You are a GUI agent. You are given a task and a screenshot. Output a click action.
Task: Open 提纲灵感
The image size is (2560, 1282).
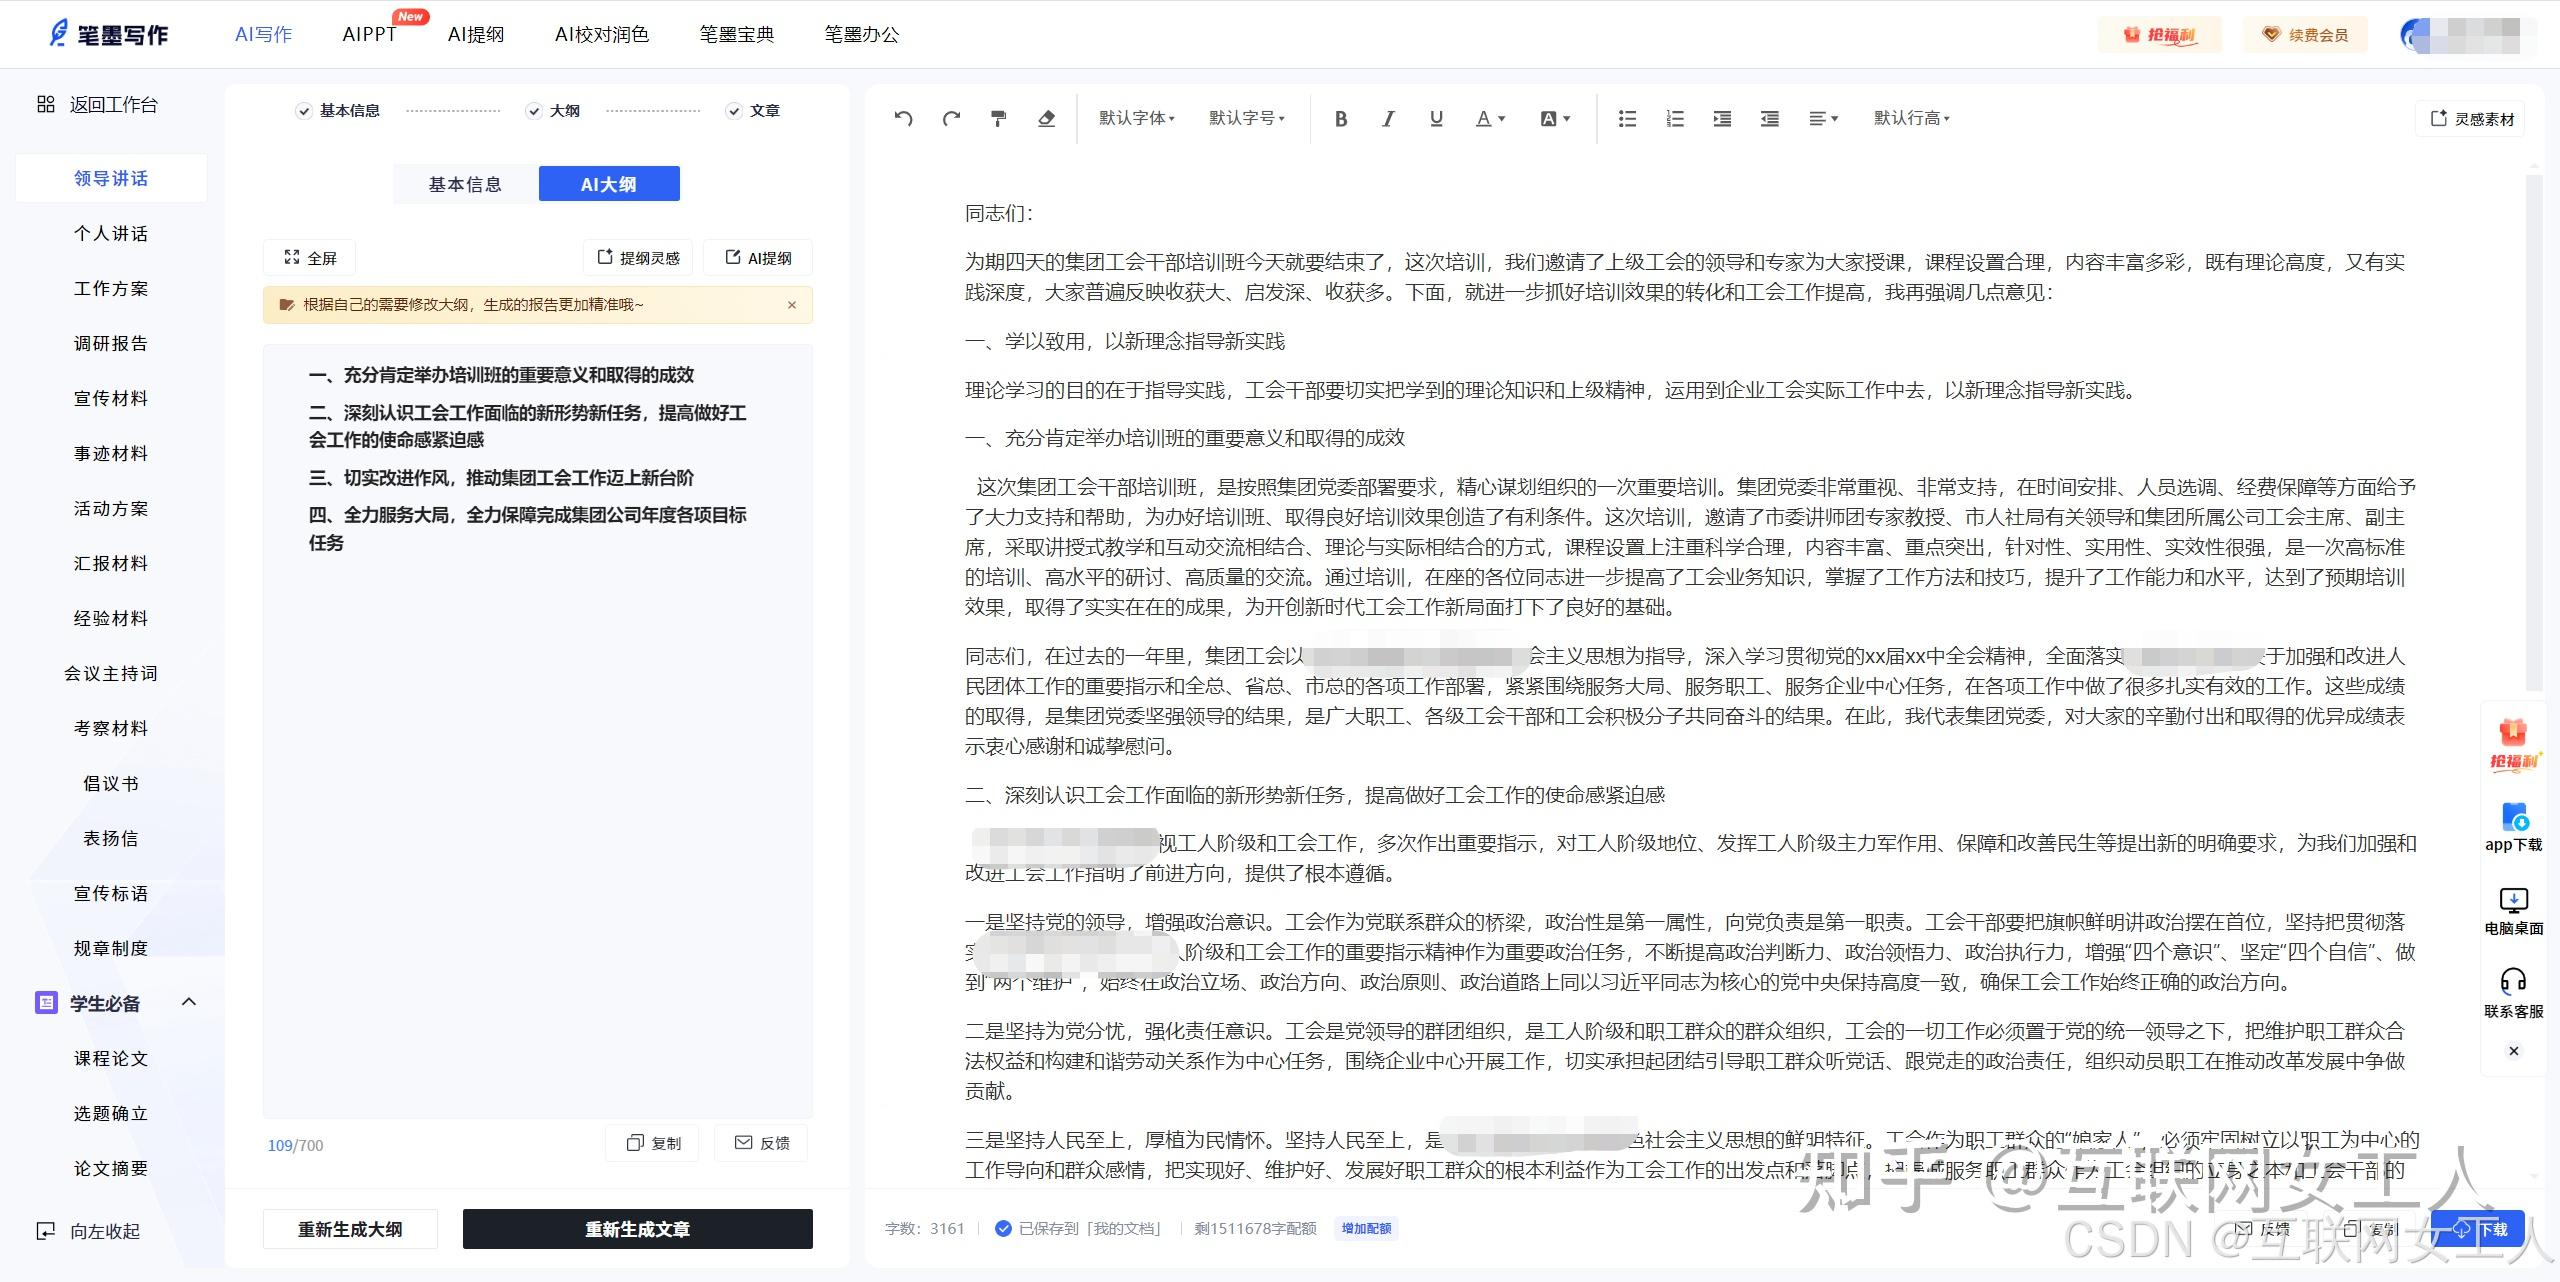638,257
